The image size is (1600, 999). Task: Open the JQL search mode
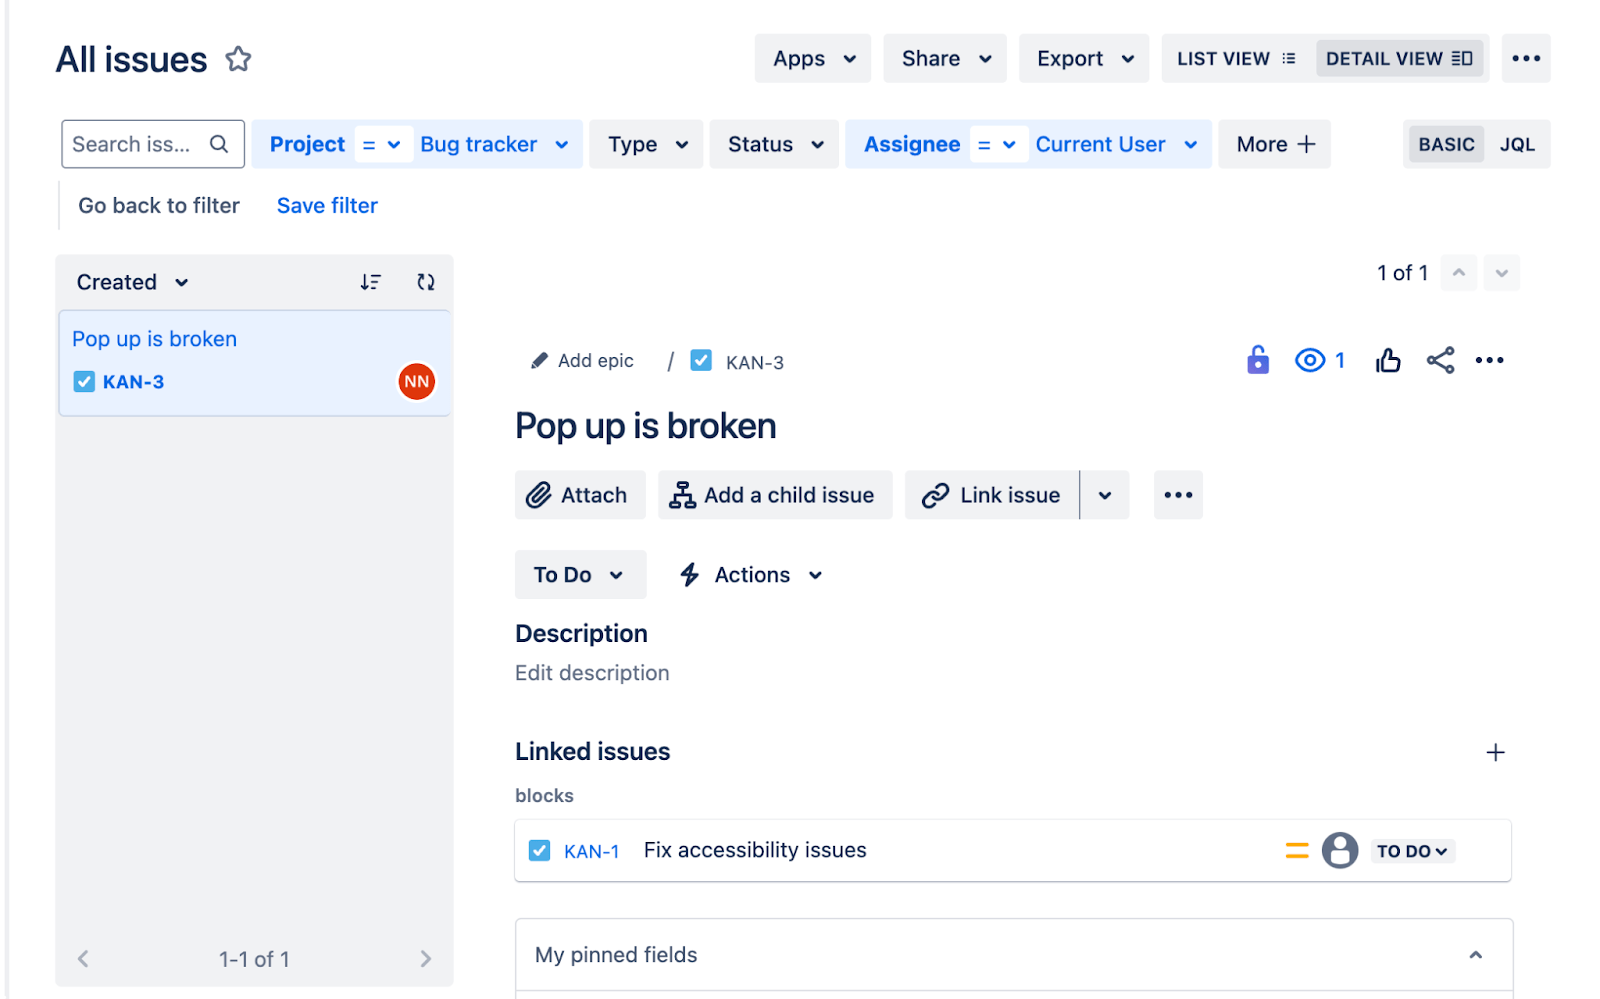1517,144
